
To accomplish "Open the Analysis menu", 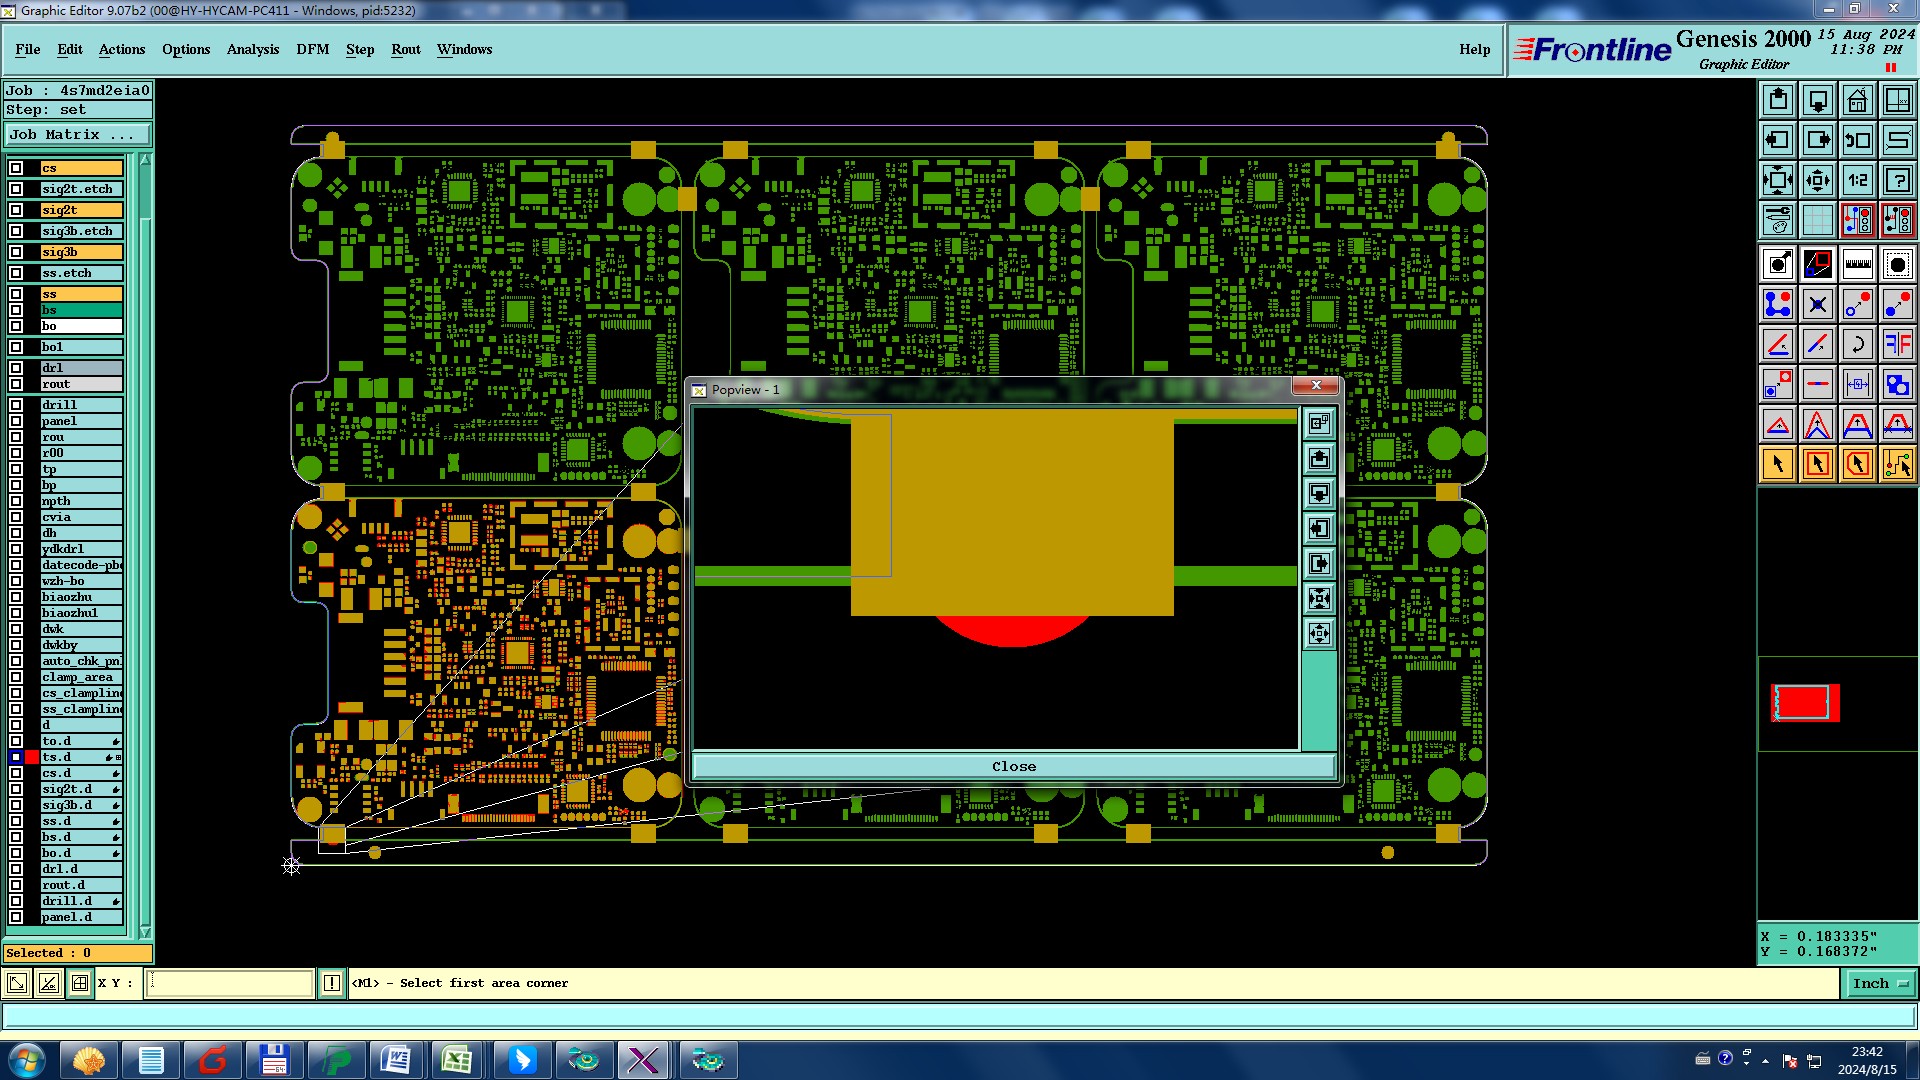I will [252, 49].
